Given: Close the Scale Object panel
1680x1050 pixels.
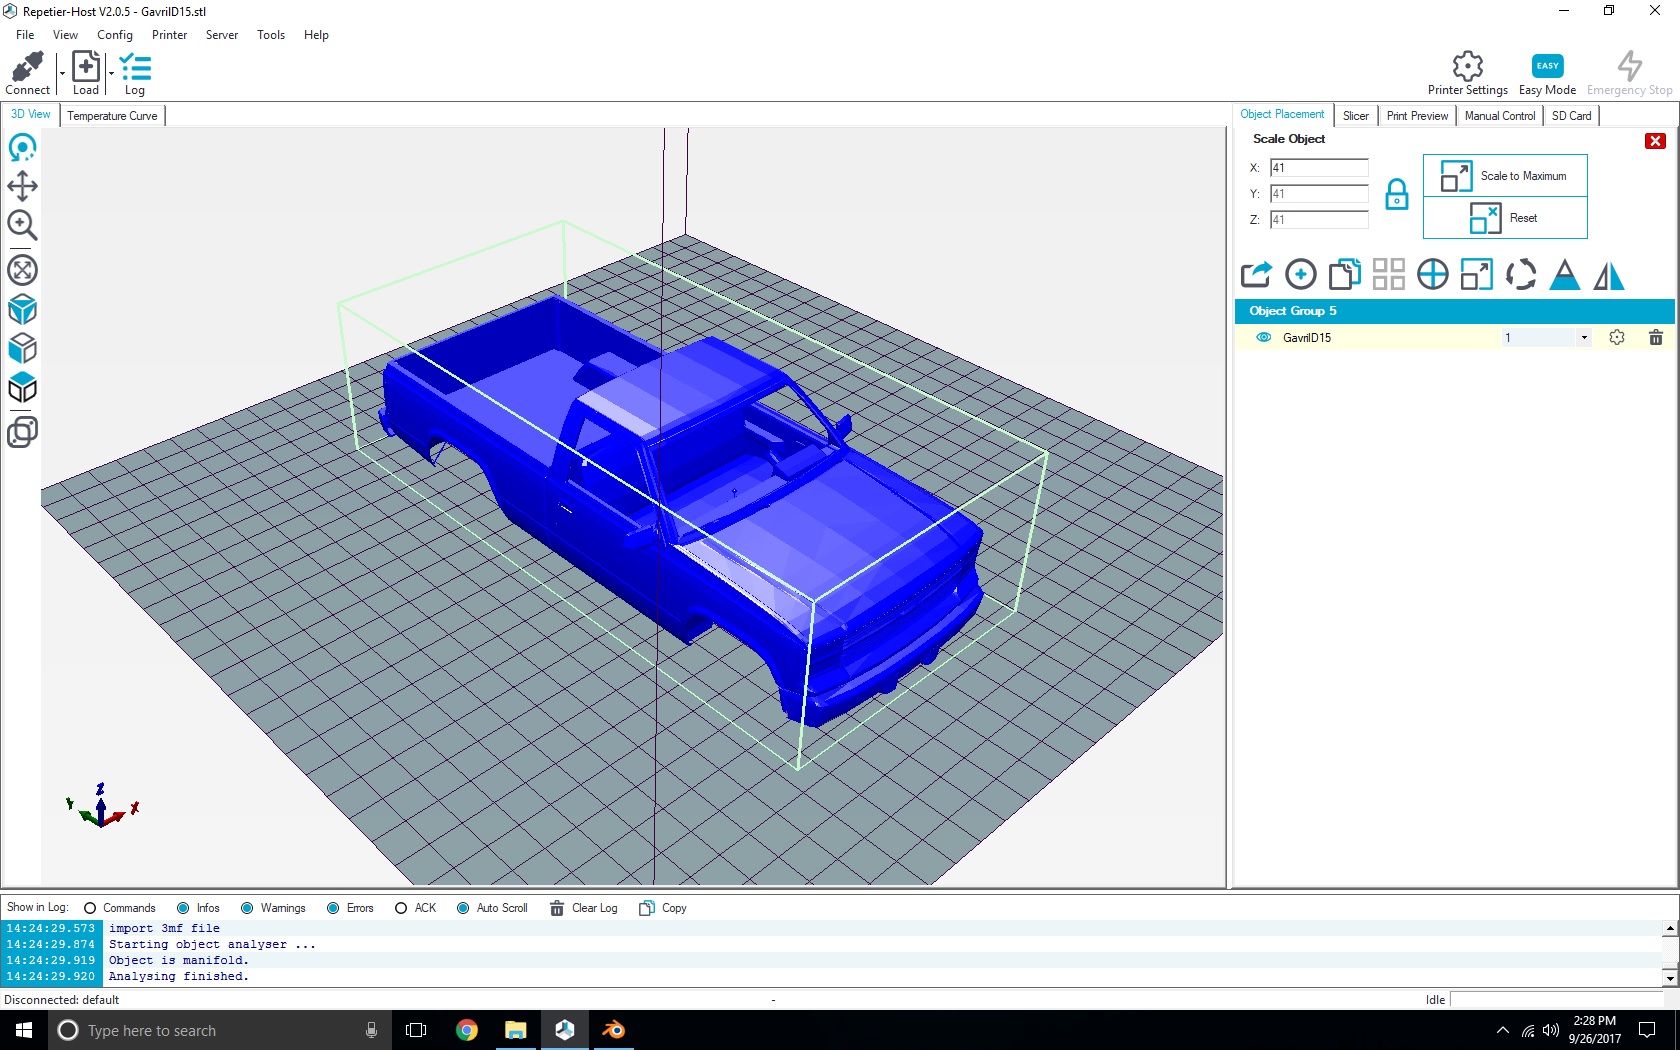Looking at the screenshot, I should click(x=1655, y=141).
